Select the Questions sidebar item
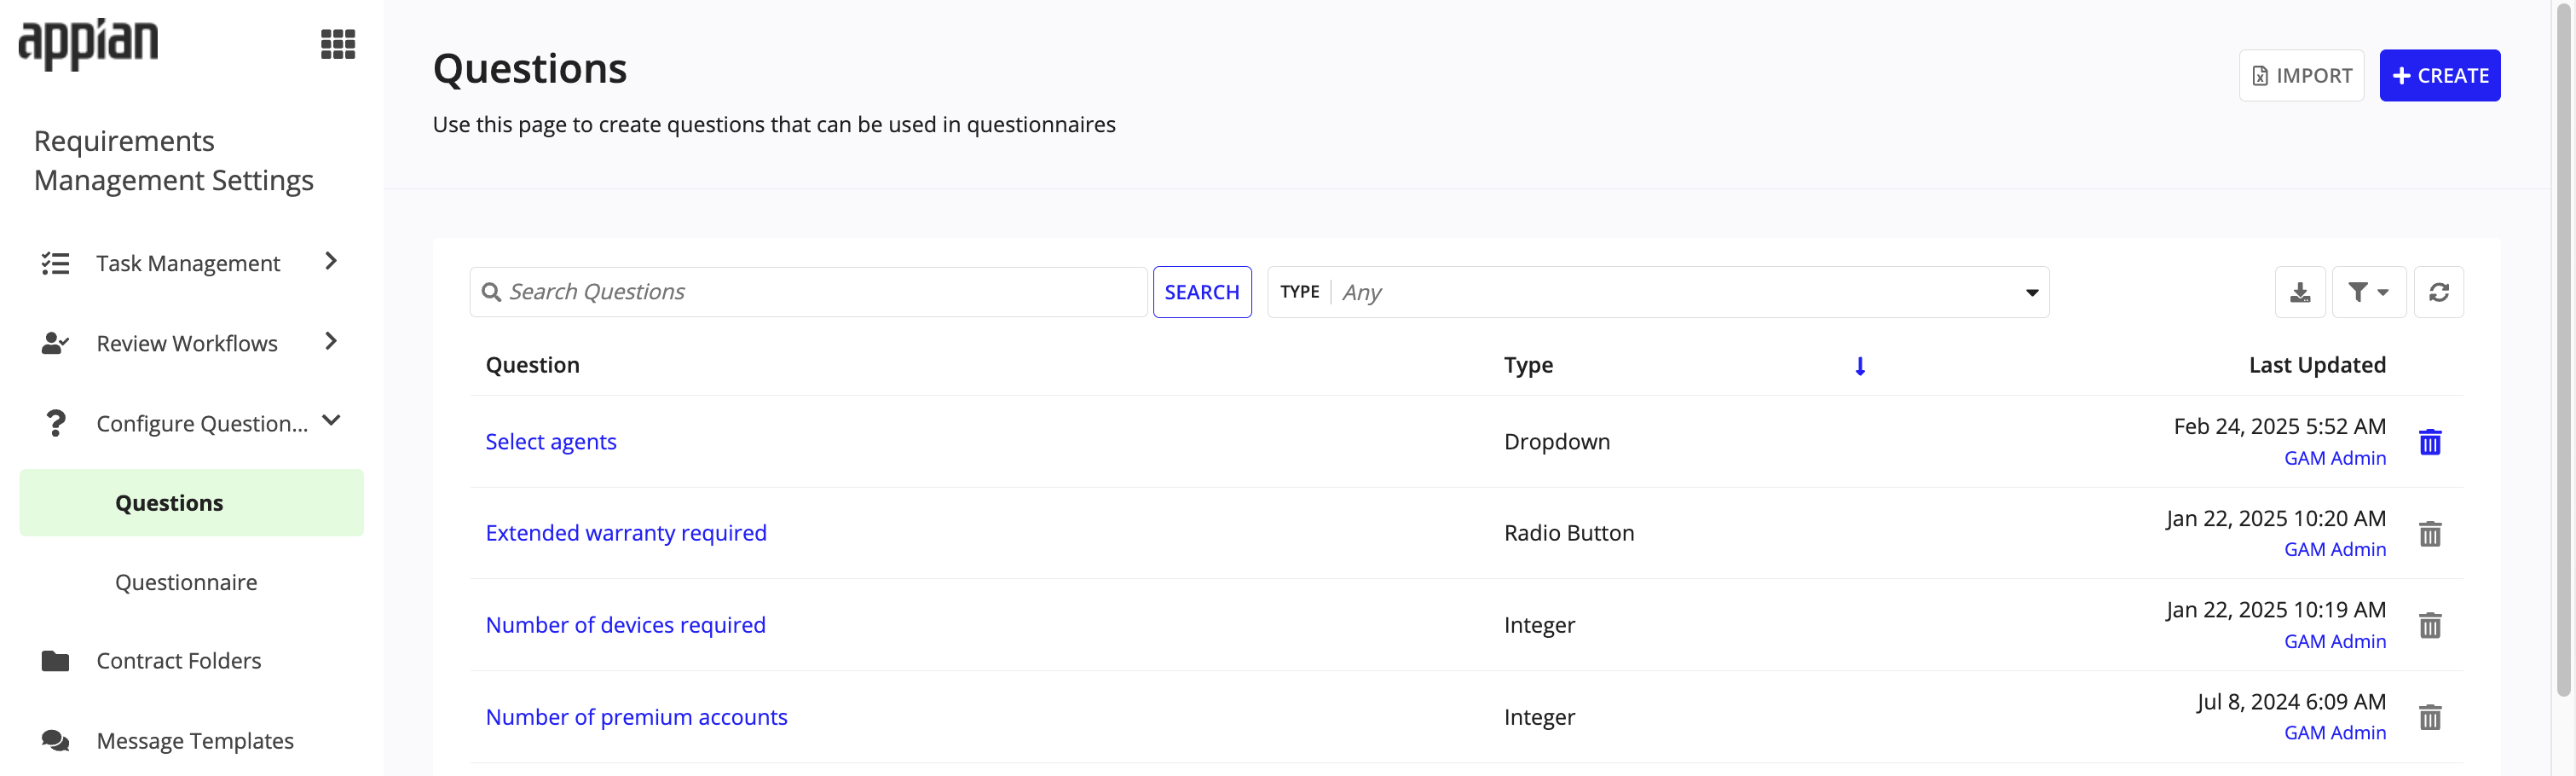 pyautogui.click(x=191, y=503)
